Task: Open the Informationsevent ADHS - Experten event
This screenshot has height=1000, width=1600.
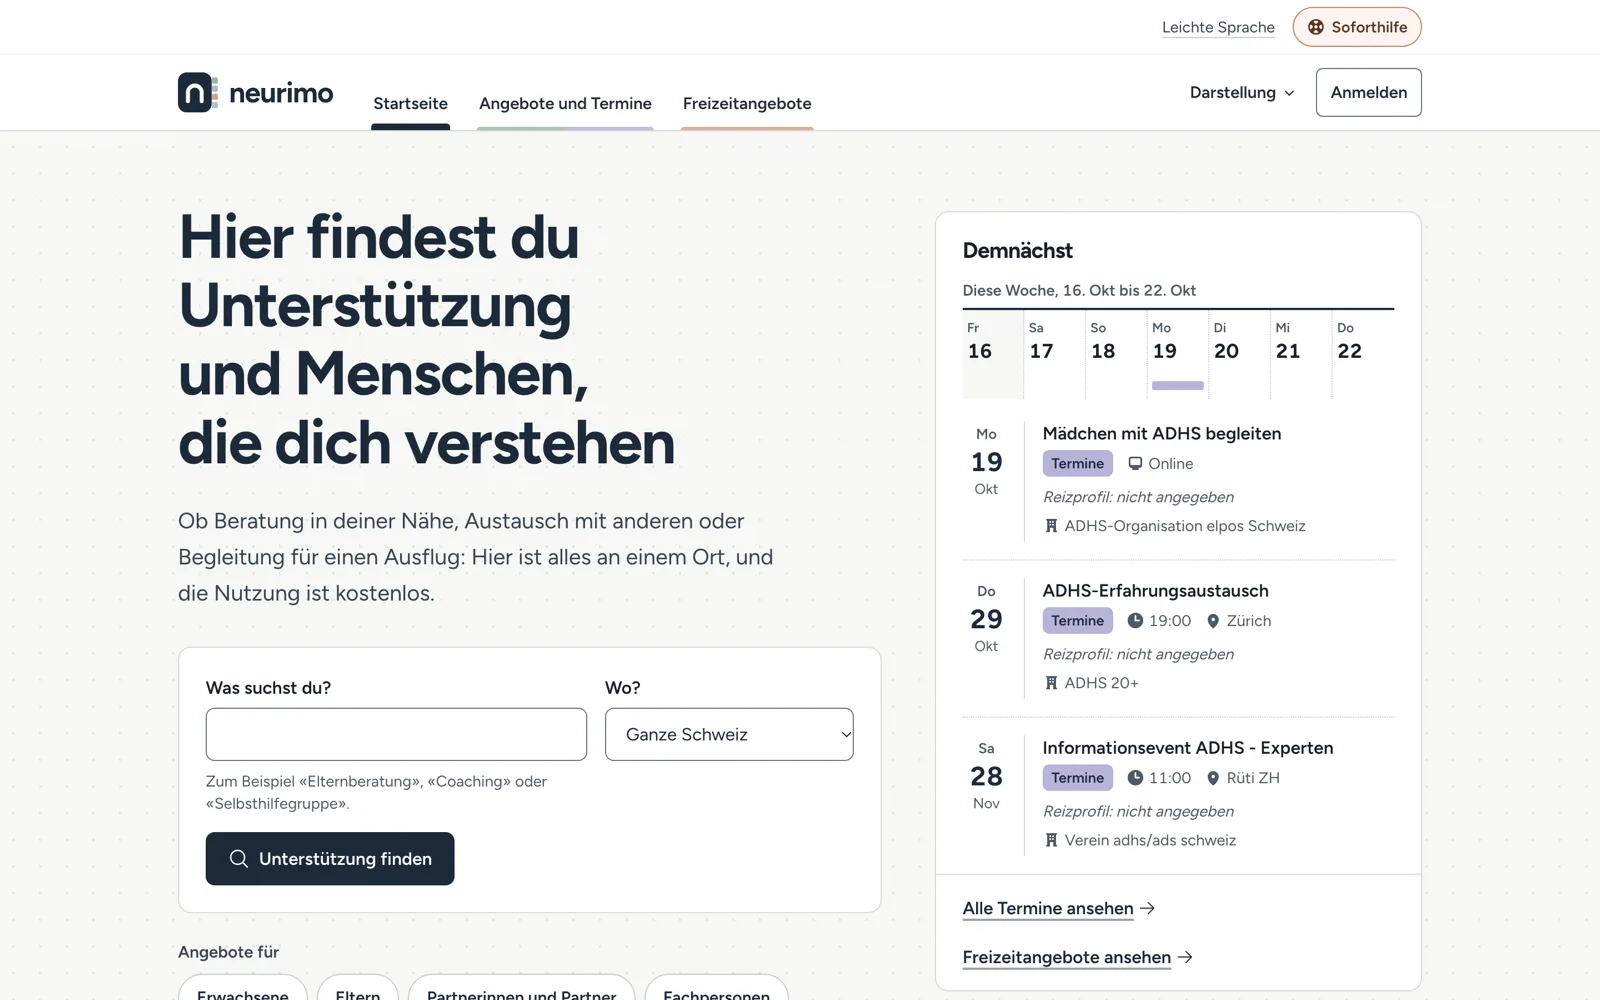Action: point(1187,748)
